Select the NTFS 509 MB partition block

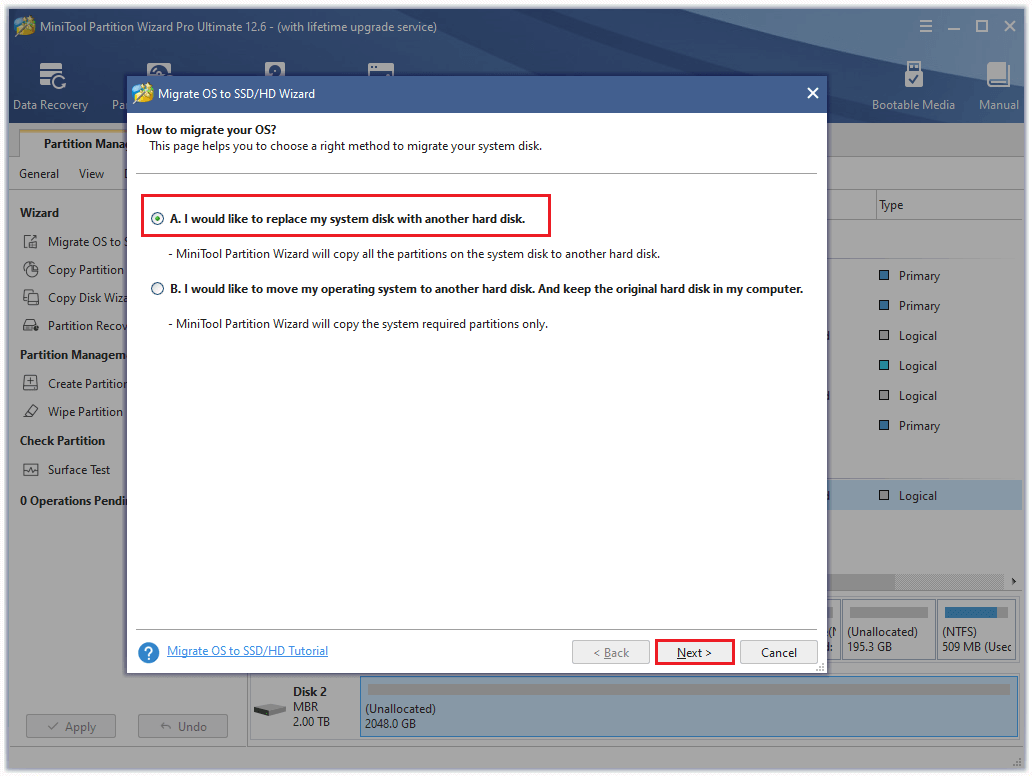pos(976,629)
